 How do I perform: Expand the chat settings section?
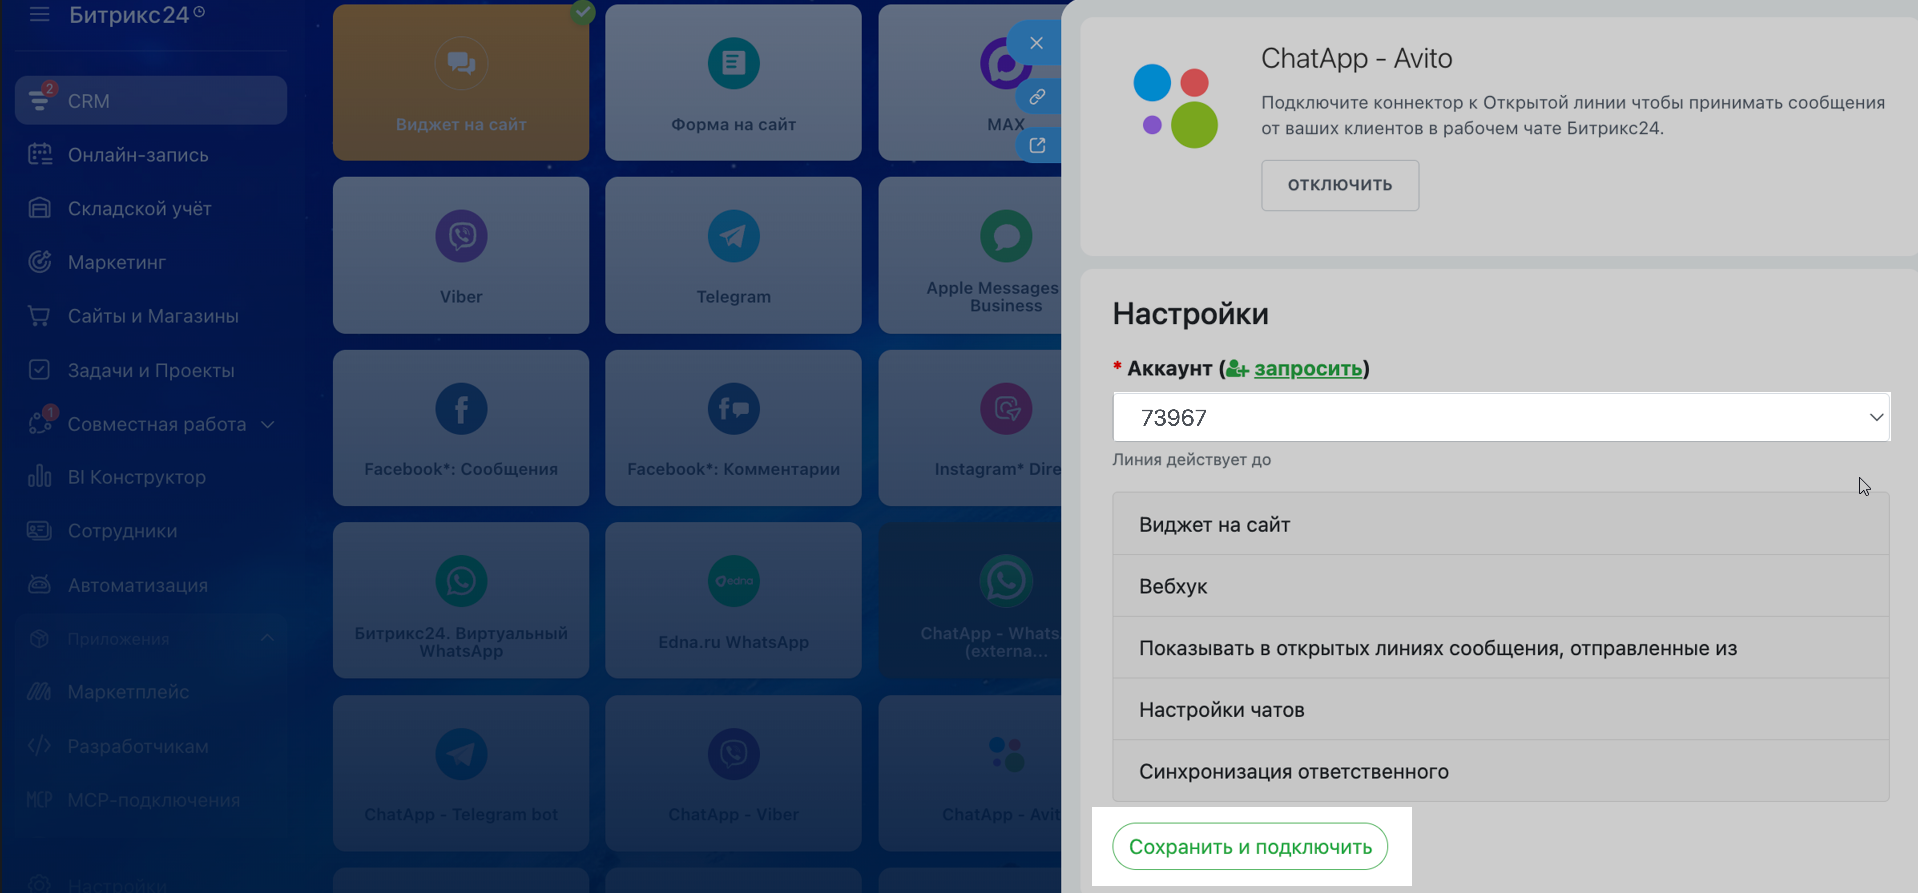pyautogui.click(x=1500, y=710)
